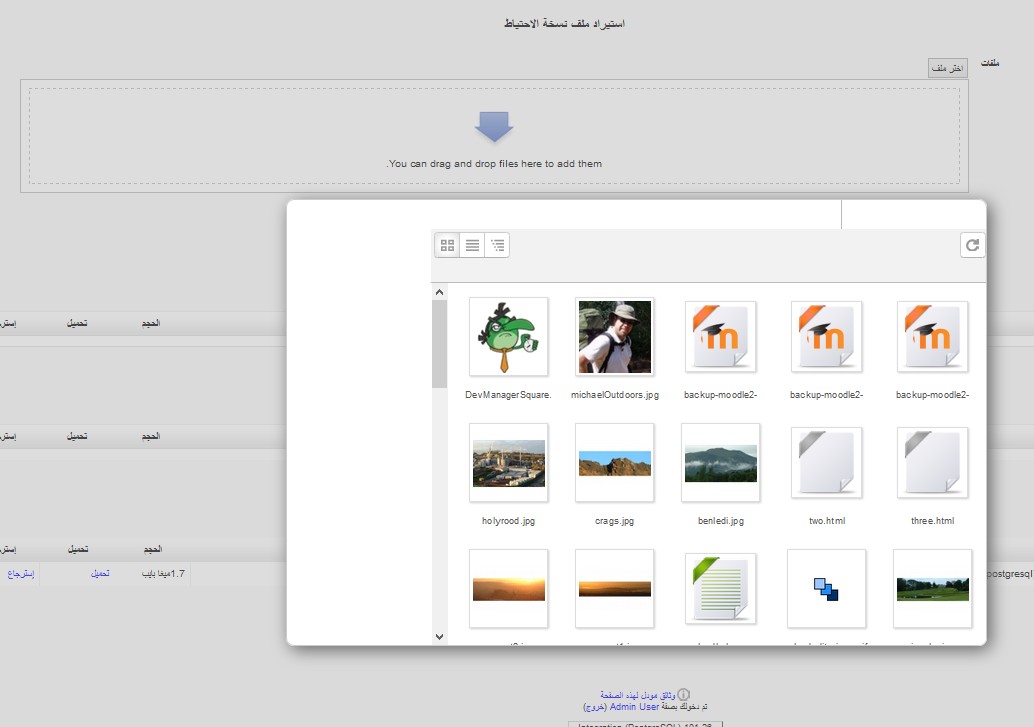Open the وثائق مودل لهذه الصفحة link
The image size is (1034, 727).
tap(638, 695)
